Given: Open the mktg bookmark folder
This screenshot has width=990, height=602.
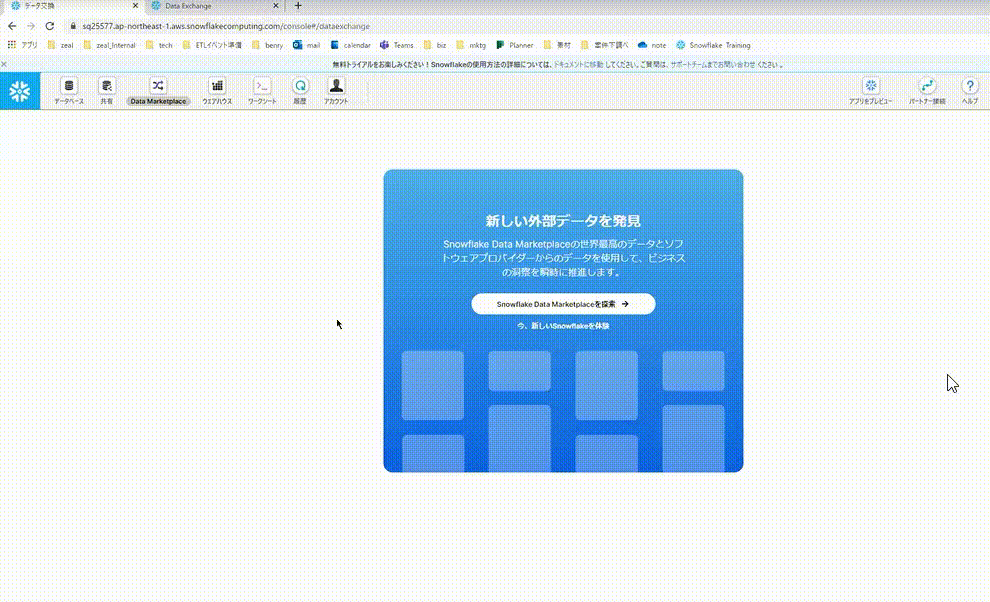Looking at the screenshot, I should pyautogui.click(x=471, y=45).
